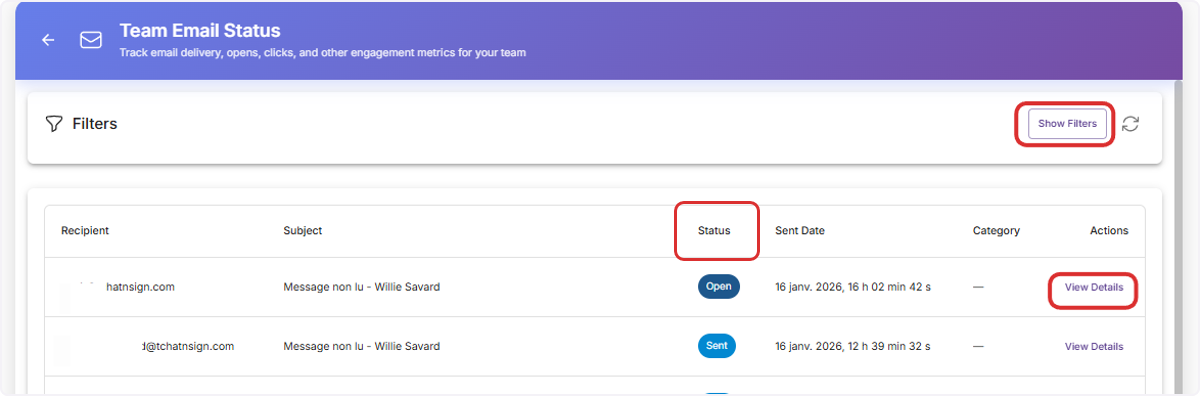The height and width of the screenshot is (396, 1200).
Task: Select the subject in the Sent status row
Action: click(362, 347)
